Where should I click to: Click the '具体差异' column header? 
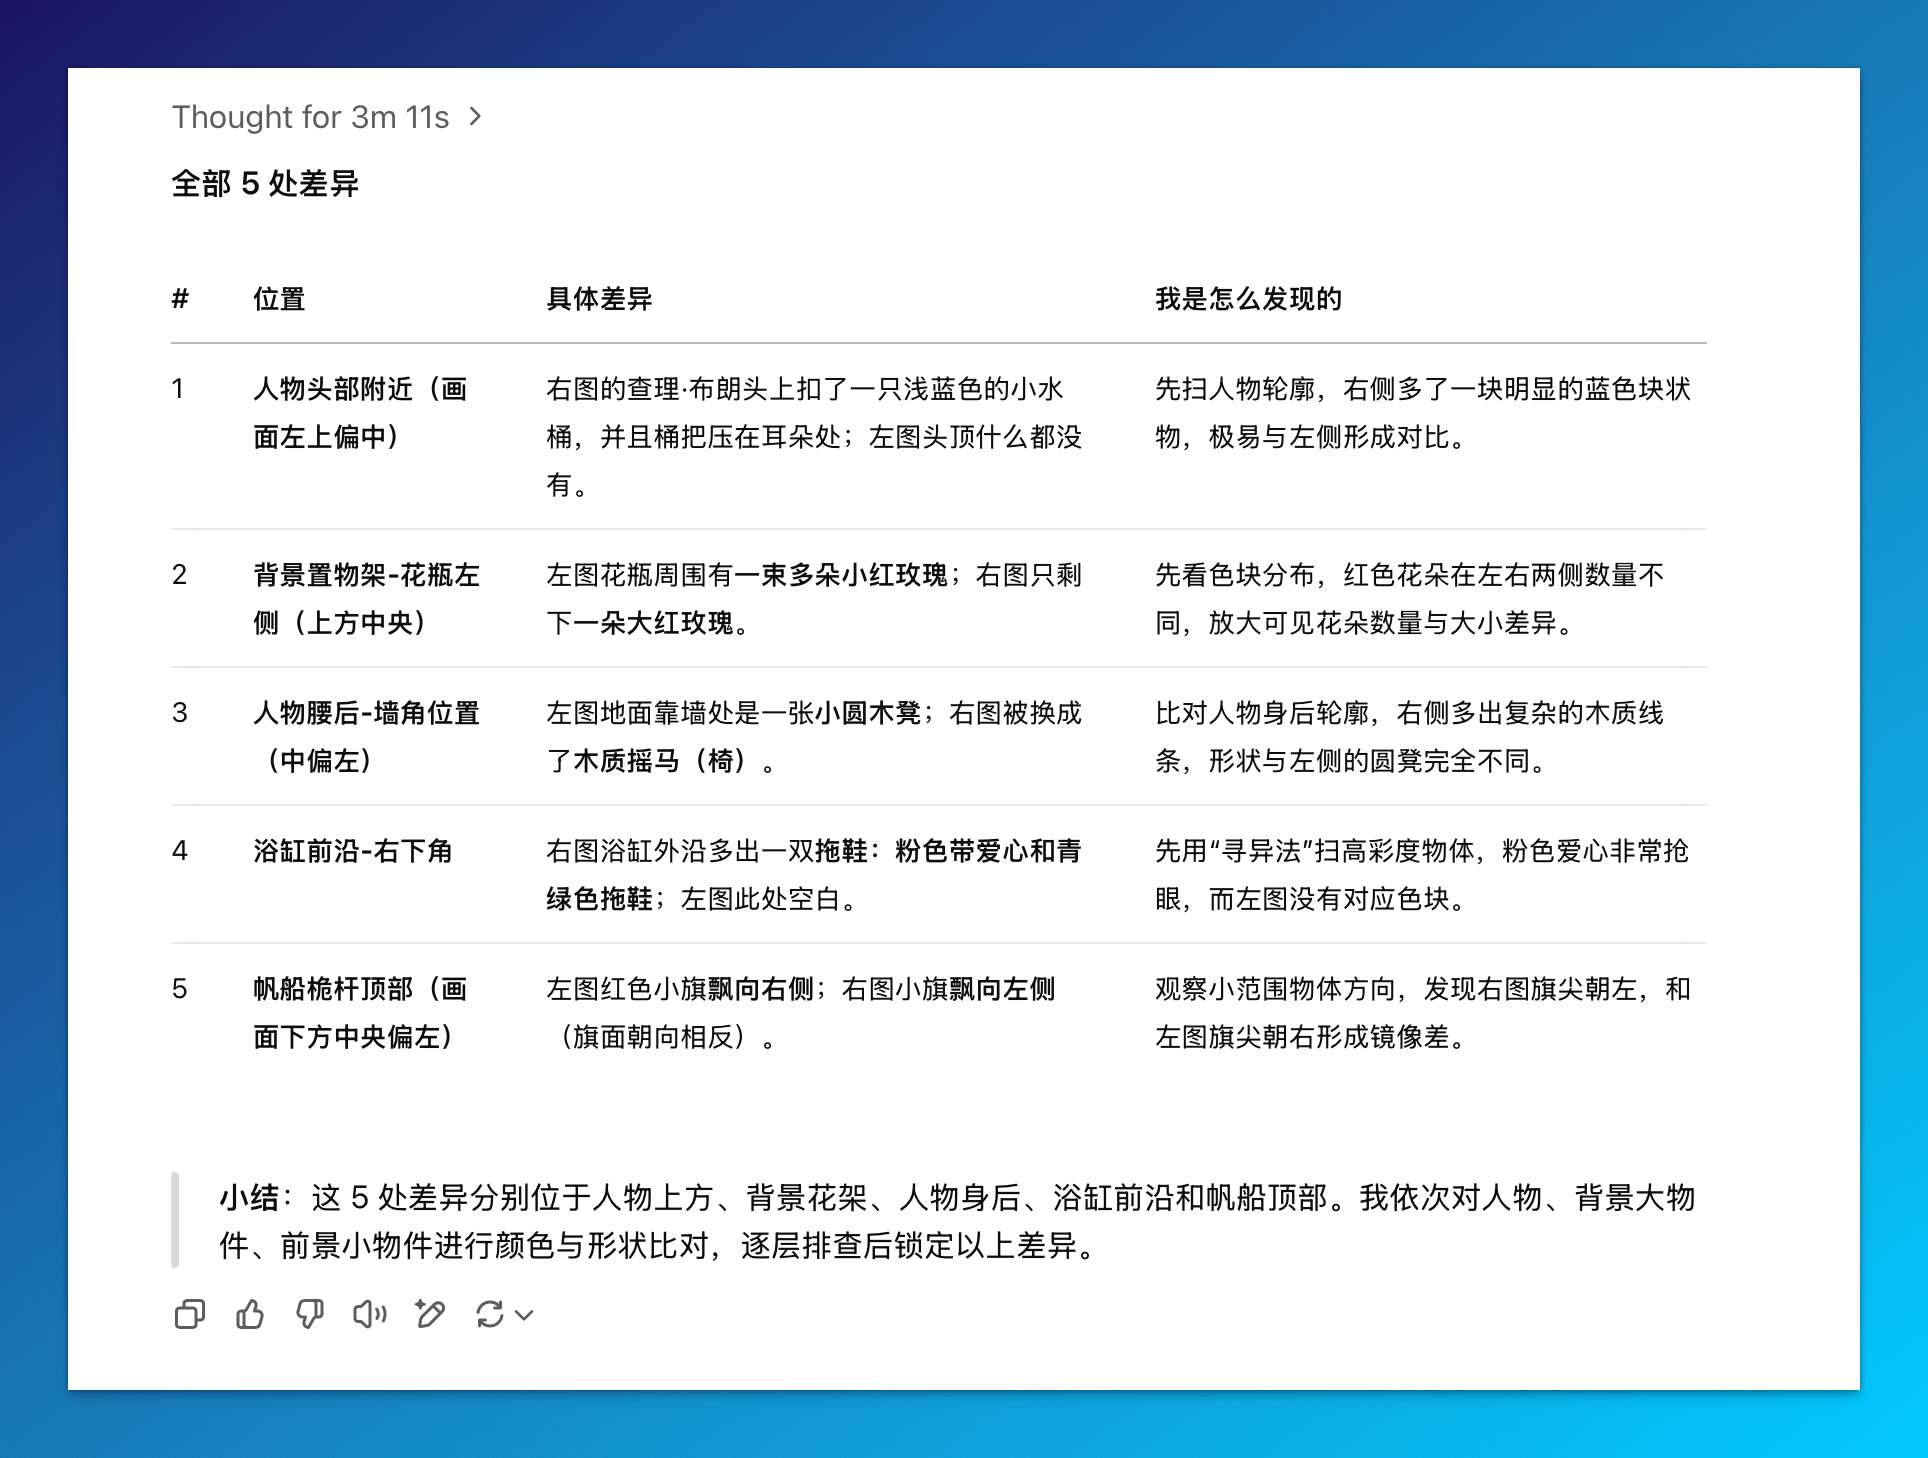point(599,299)
